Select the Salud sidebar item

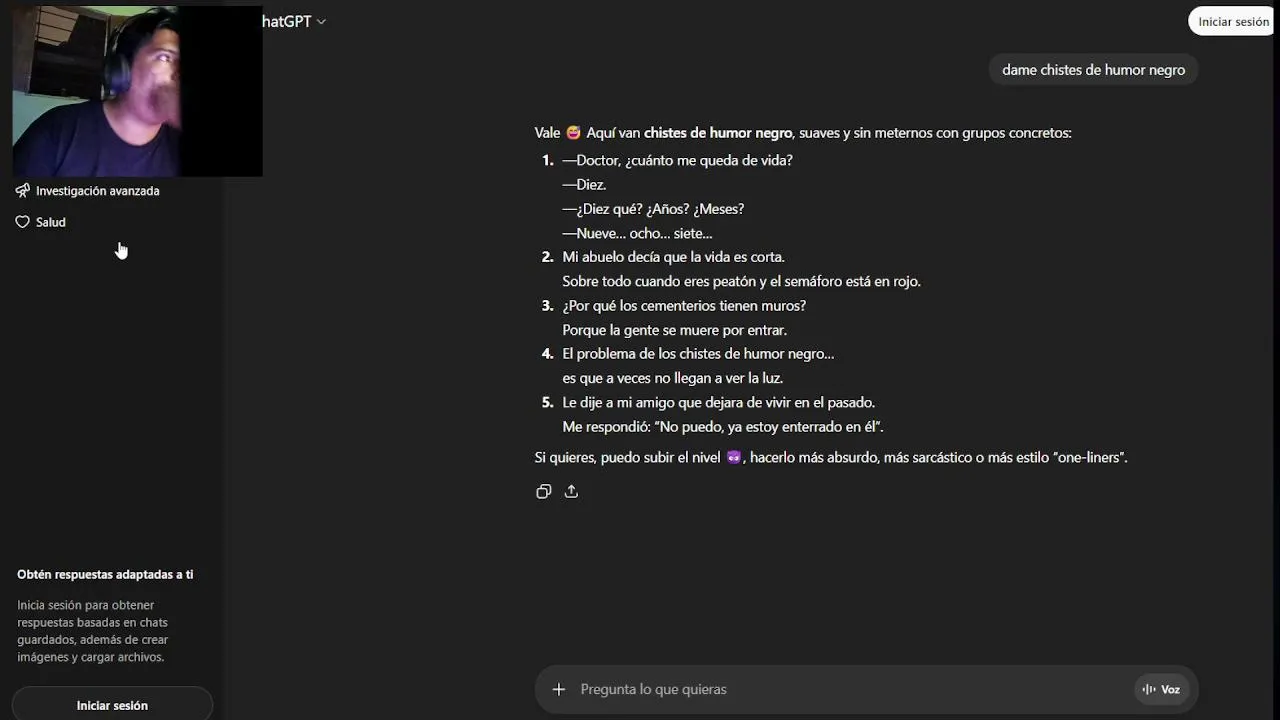(x=50, y=222)
